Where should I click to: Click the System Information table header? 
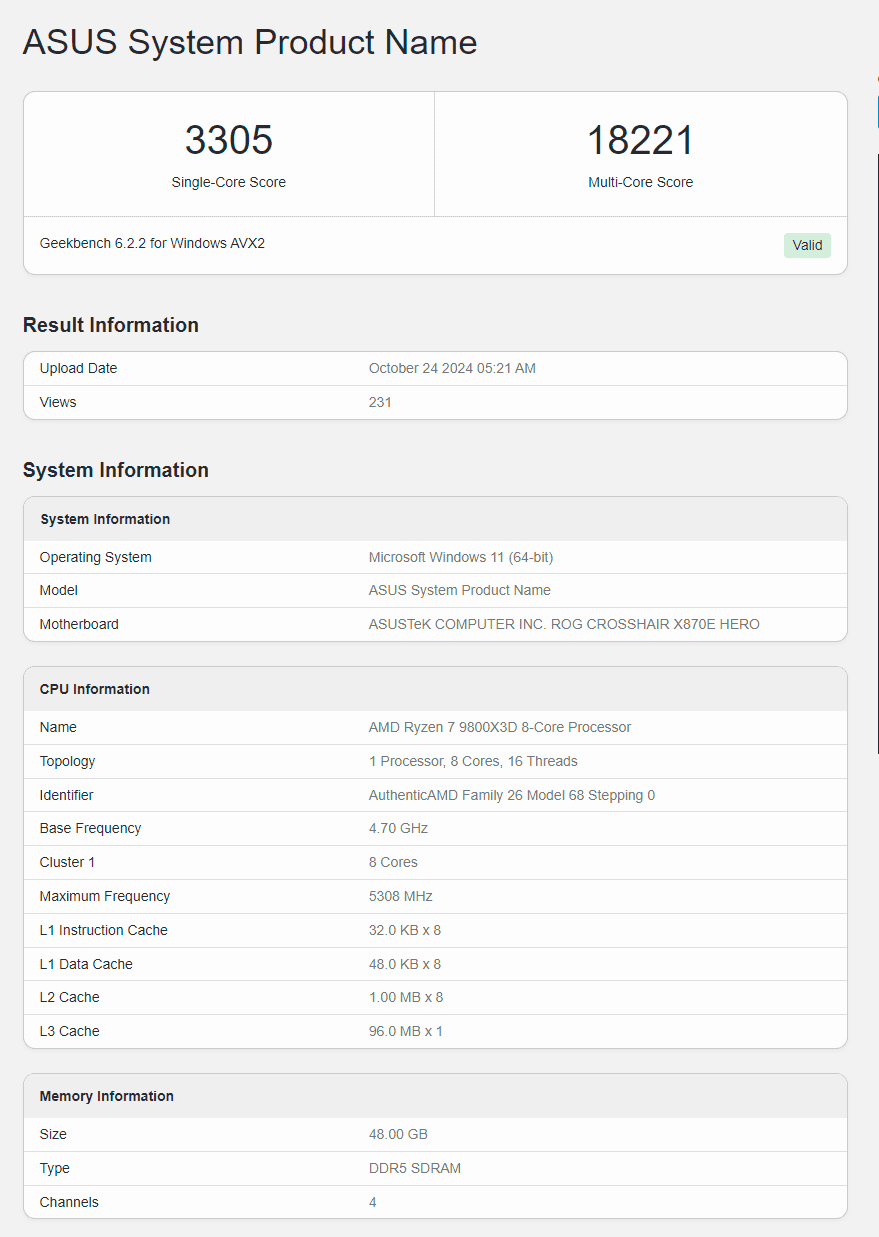point(105,519)
